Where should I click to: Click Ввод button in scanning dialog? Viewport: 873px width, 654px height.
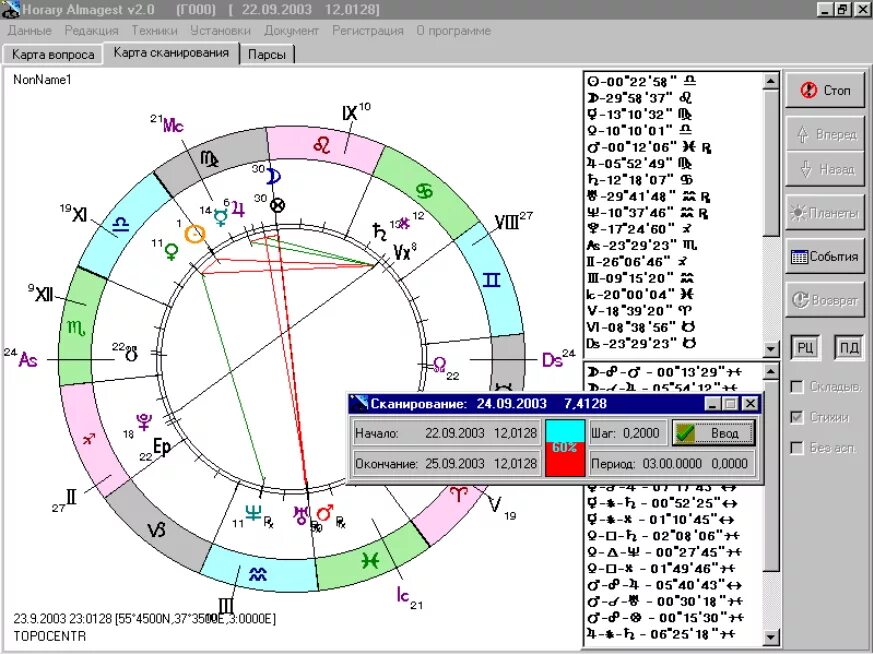(x=713, y=433)
